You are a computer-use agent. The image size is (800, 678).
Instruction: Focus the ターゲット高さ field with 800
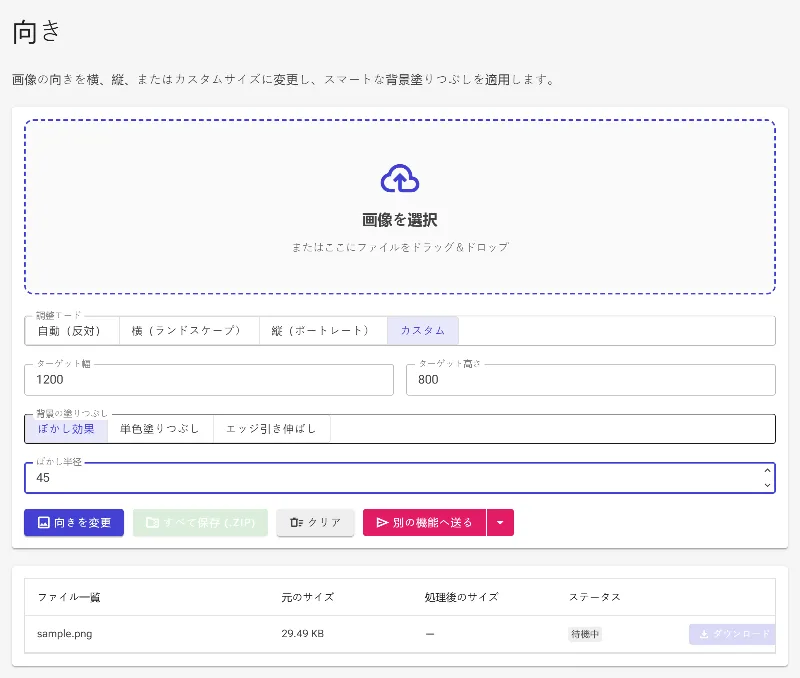591,380
